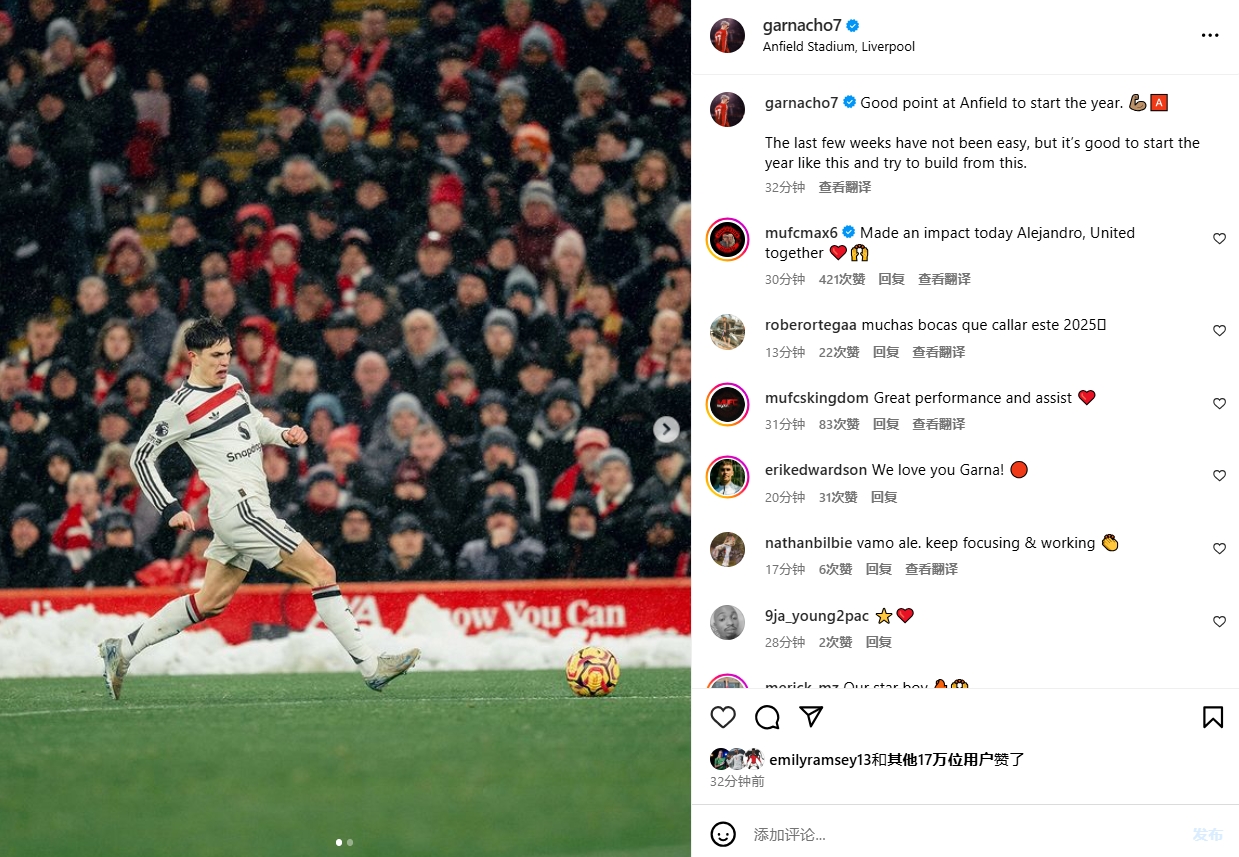Open emoji picker in comment box

[723, 834]
